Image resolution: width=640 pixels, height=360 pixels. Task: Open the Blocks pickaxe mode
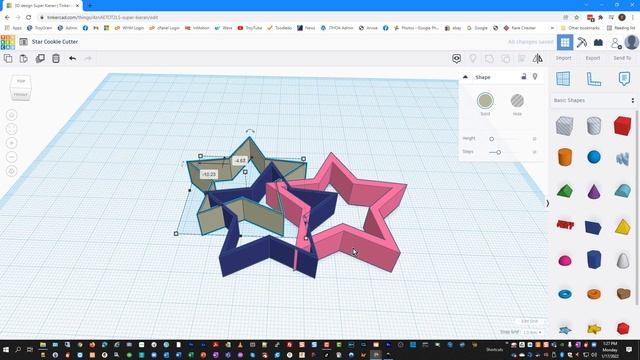582,42
